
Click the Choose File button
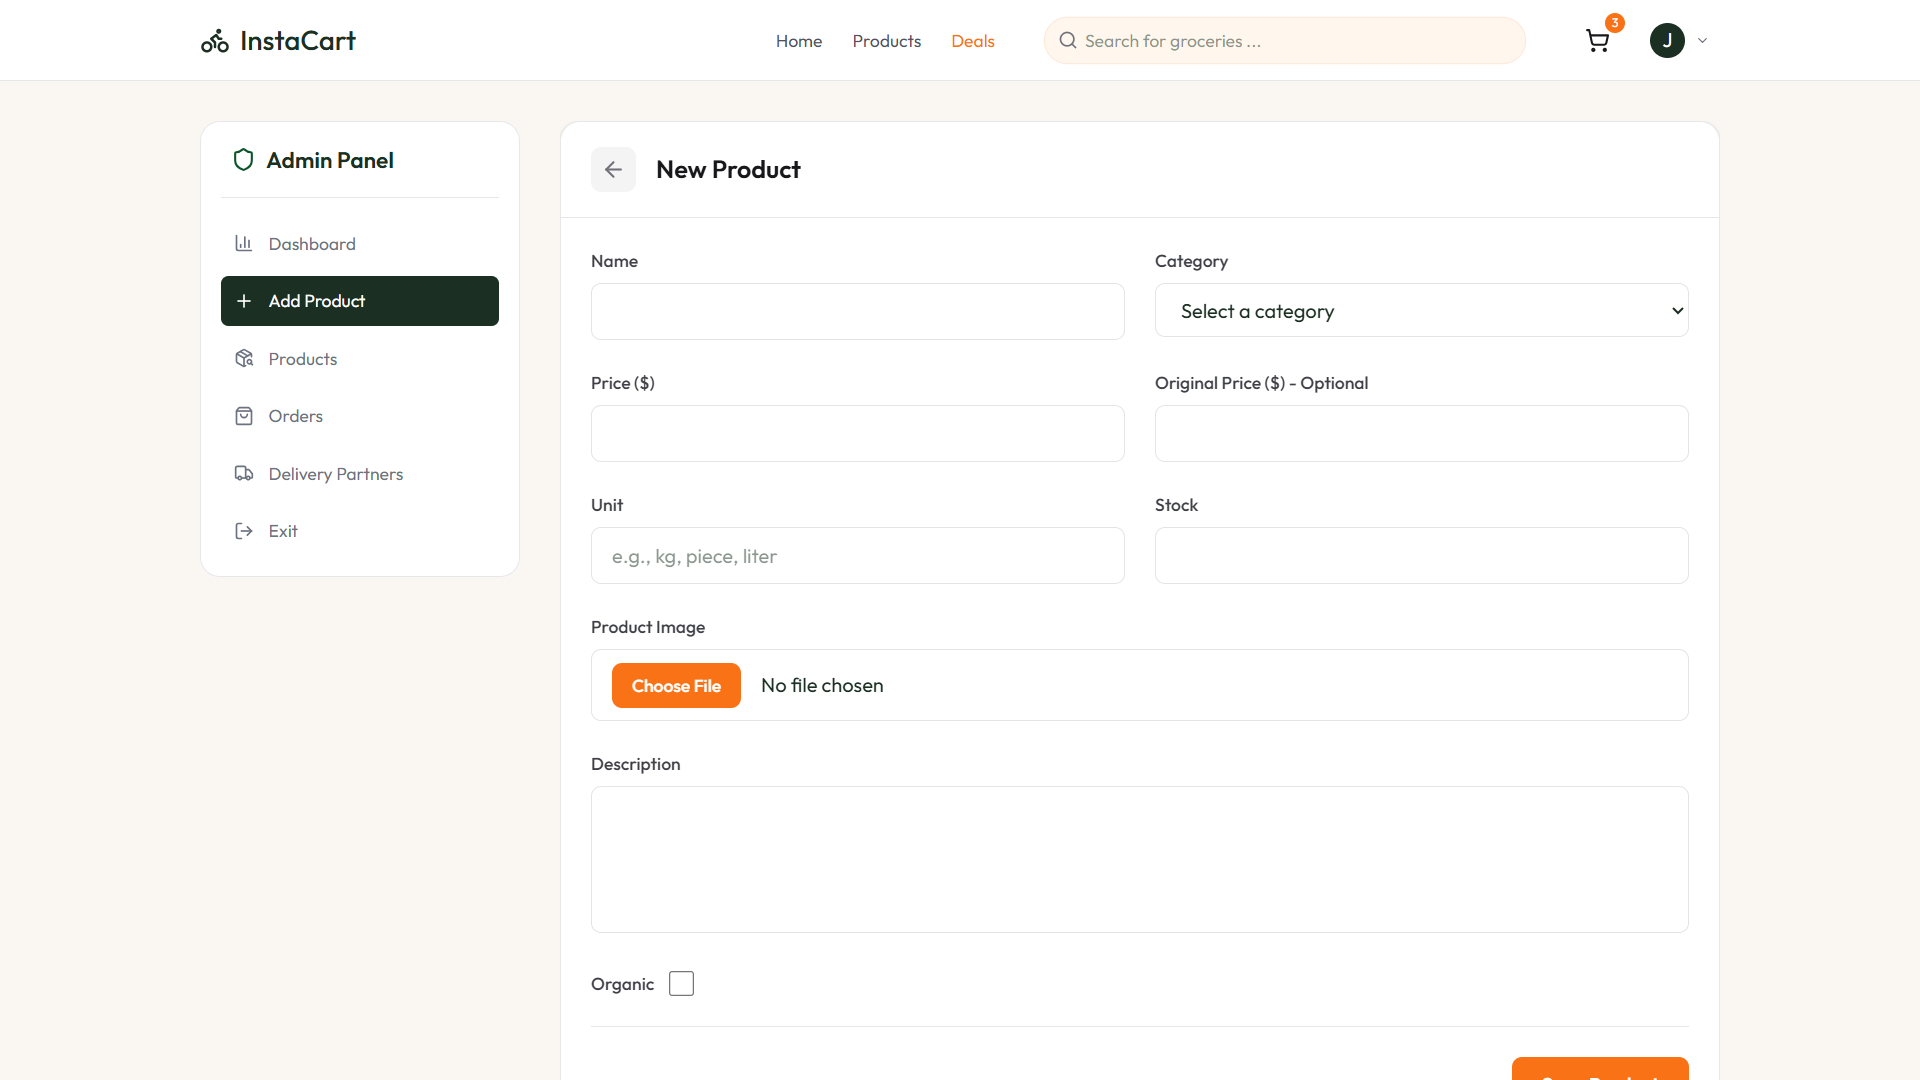click(676, 685)
